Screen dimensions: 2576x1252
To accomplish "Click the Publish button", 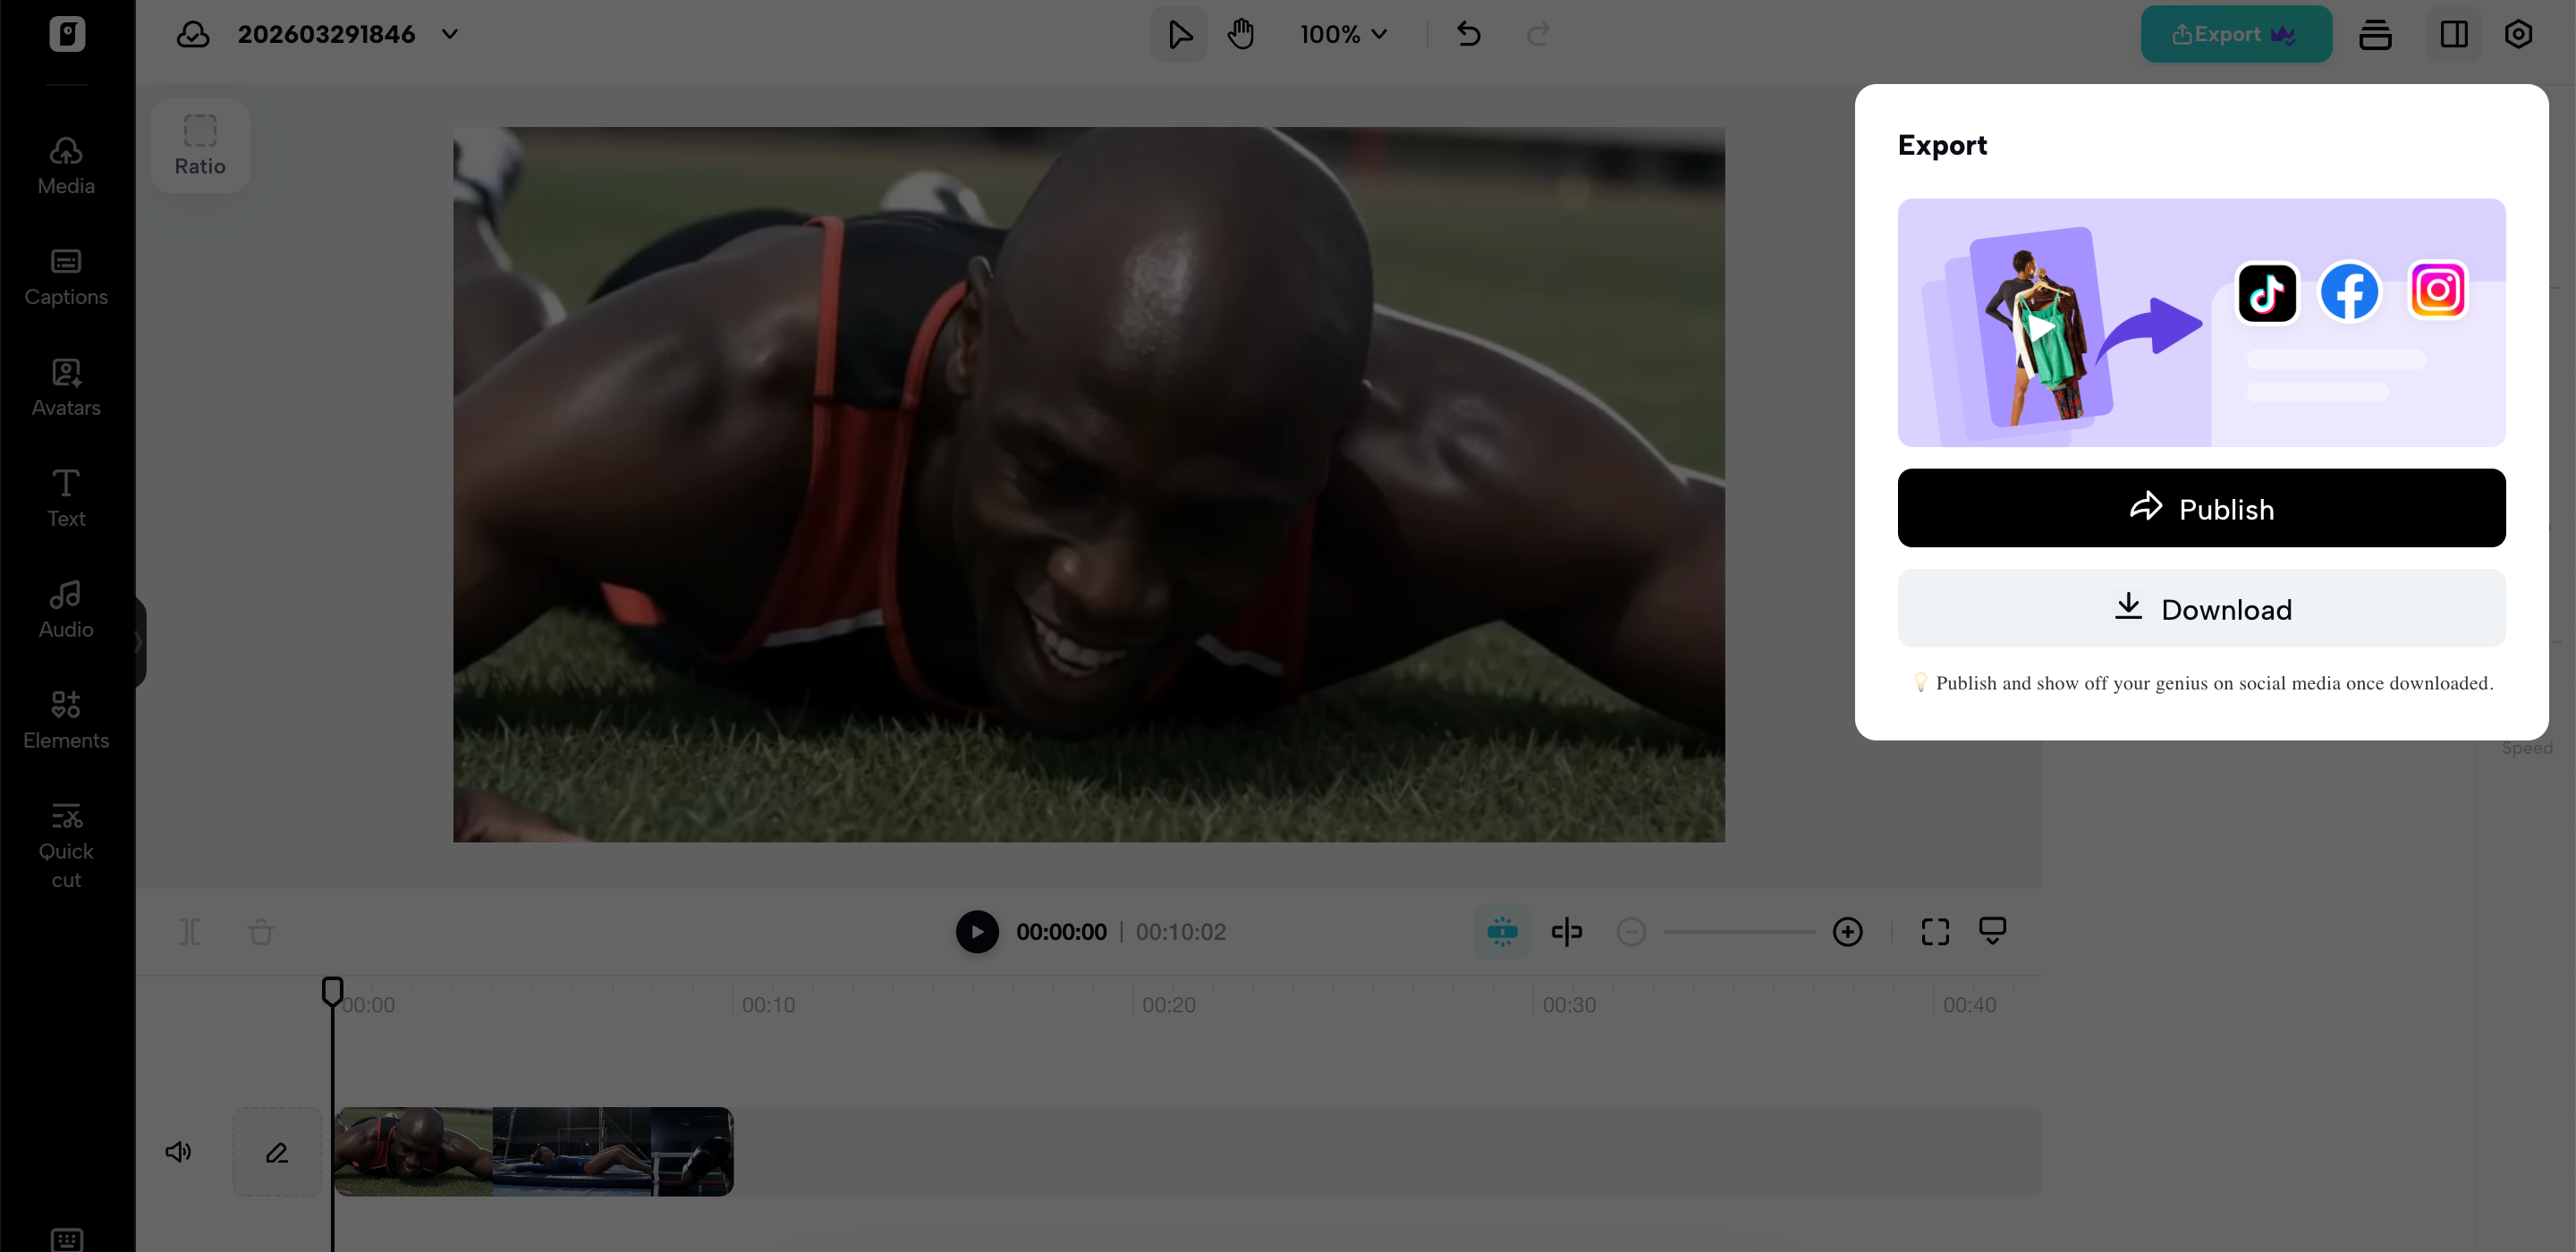I will point(2201,508).
